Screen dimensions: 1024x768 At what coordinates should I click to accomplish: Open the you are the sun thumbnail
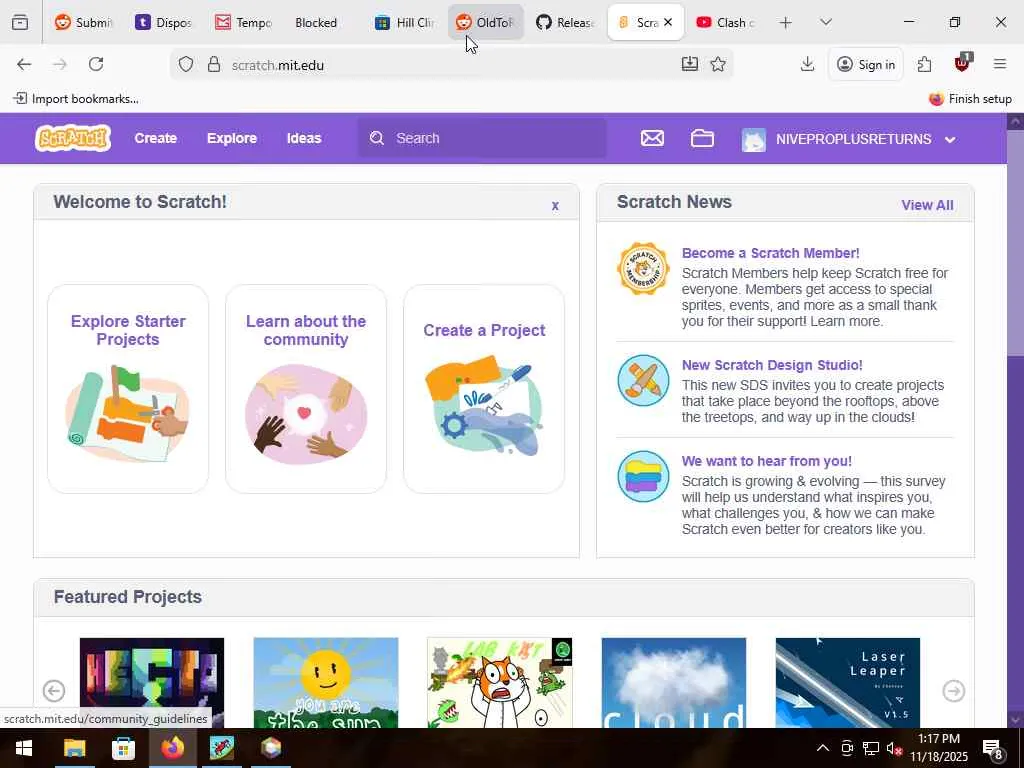pyautogui.click(x=325, y=683)
